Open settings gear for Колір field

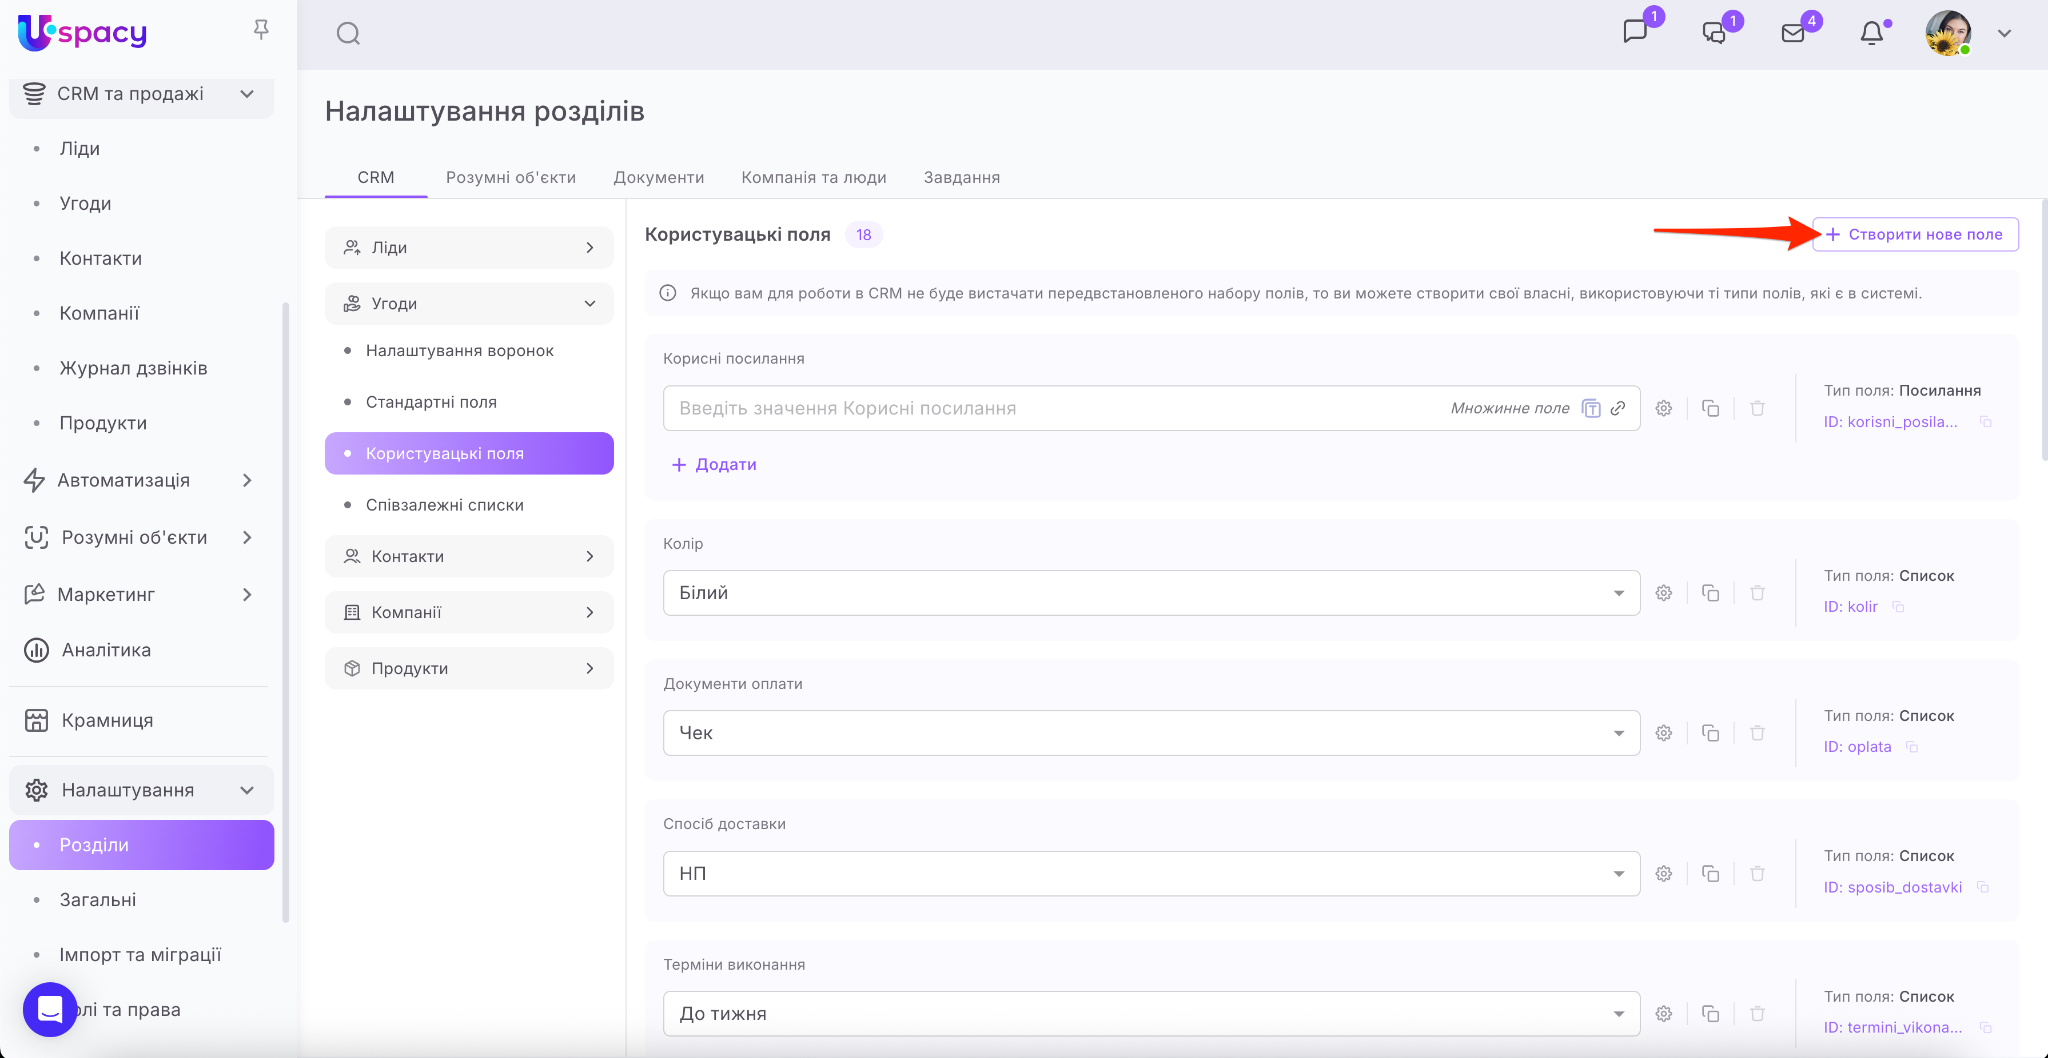click(x=1664, y=593)
